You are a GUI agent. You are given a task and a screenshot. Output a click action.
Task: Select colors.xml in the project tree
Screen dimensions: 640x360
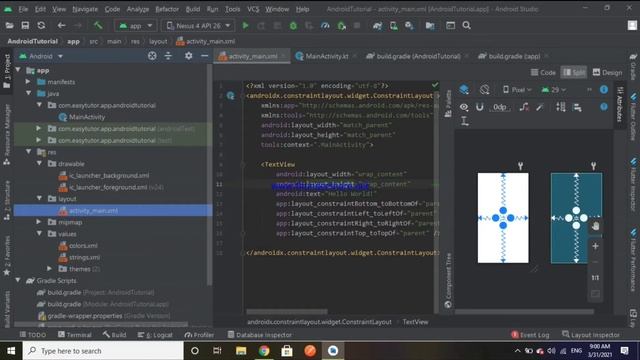click(x=83, y=245)
